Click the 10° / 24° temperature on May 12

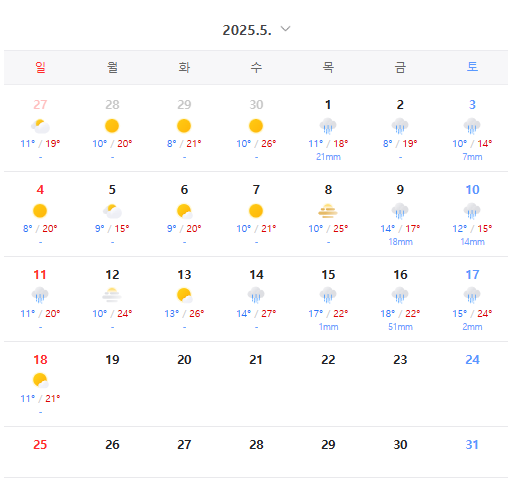[x=112, y=314]
